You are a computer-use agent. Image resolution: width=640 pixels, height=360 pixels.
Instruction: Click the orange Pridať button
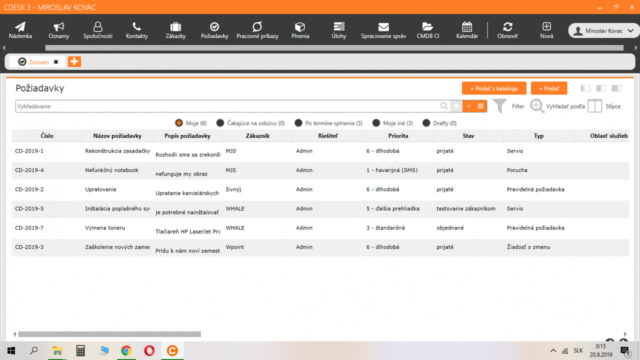pos(549,88)
